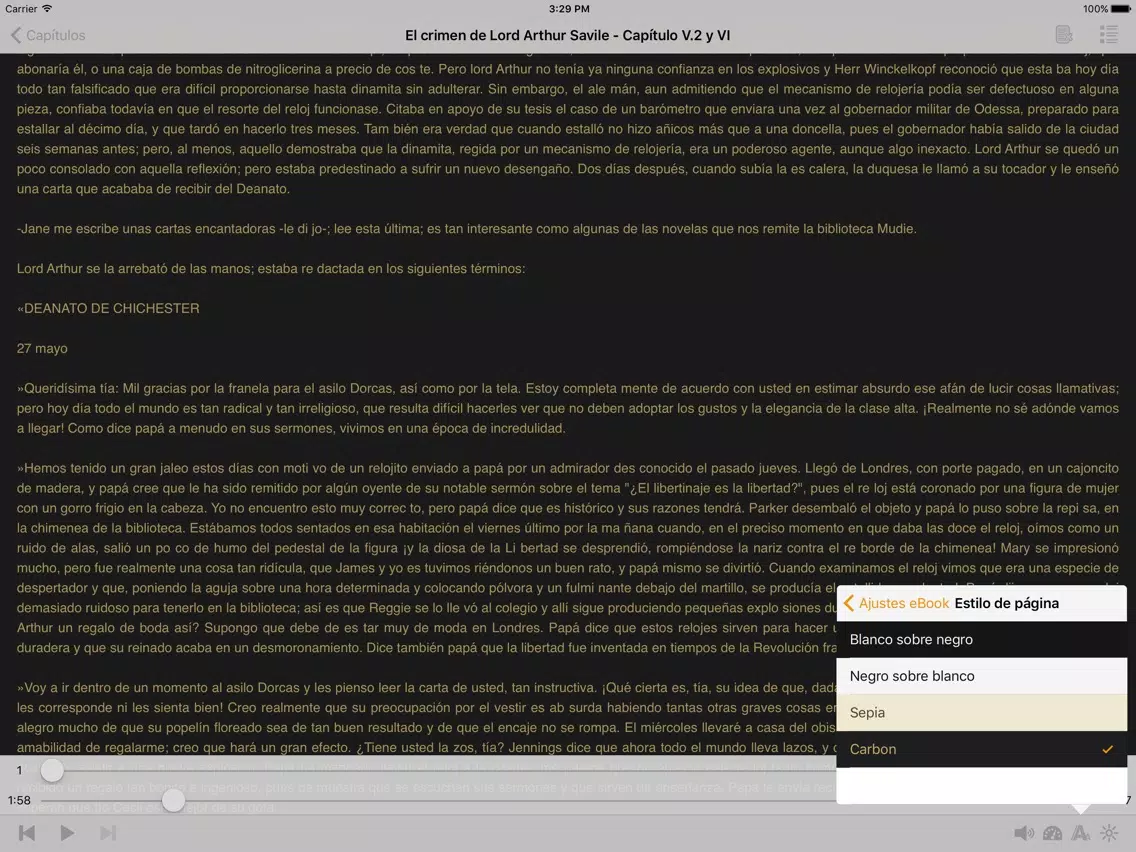Skip to next track
This screenshot has width=1136, height=852.
[x=108, y=833]
